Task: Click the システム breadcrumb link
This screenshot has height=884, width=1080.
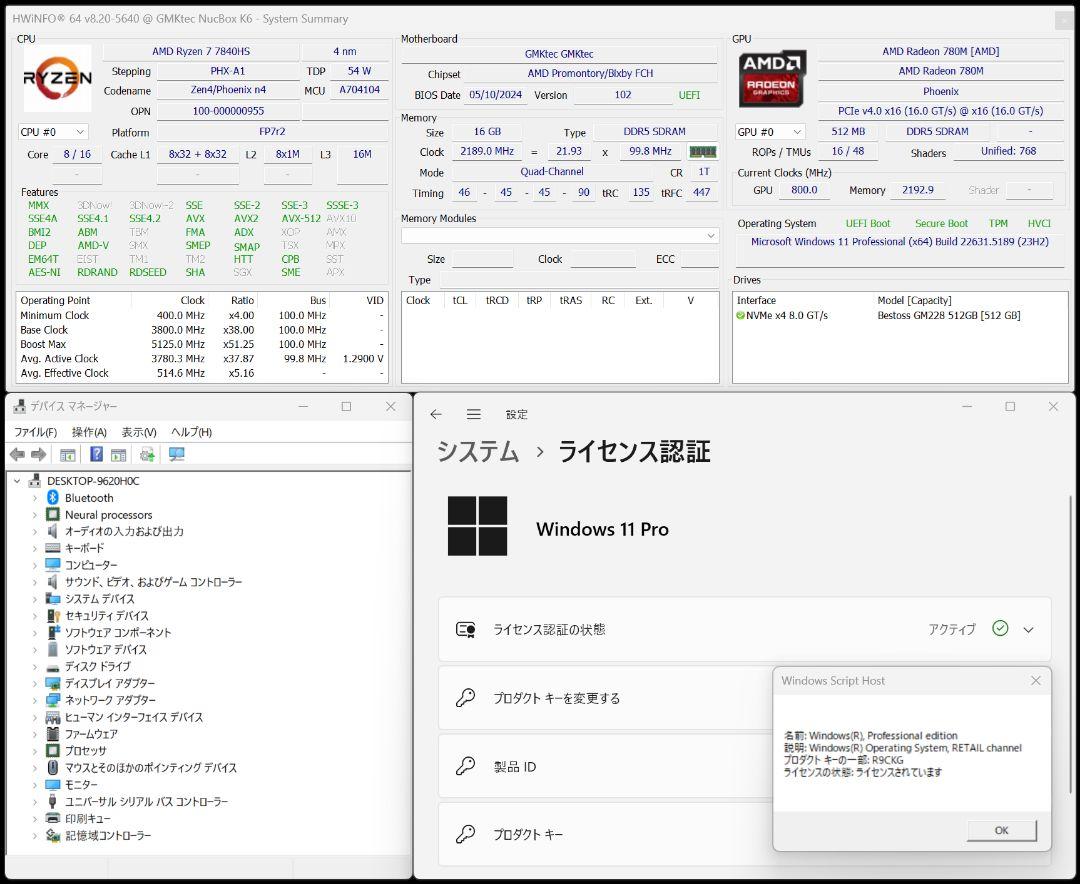Action: [x=477, y=451]
